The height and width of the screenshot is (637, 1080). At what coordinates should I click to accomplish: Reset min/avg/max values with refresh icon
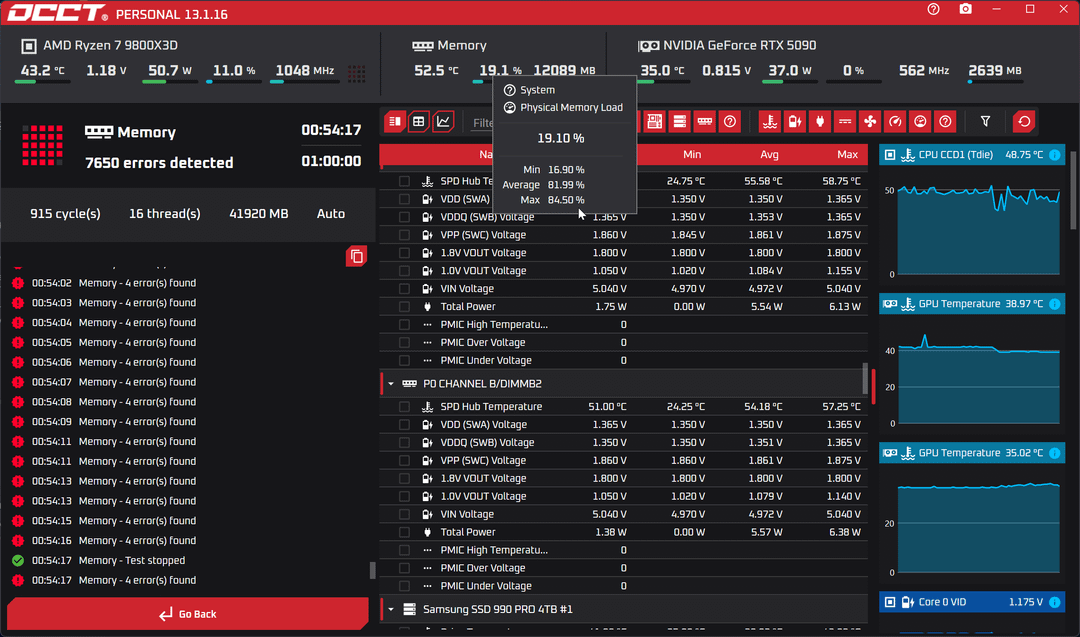pos(1024,122)
